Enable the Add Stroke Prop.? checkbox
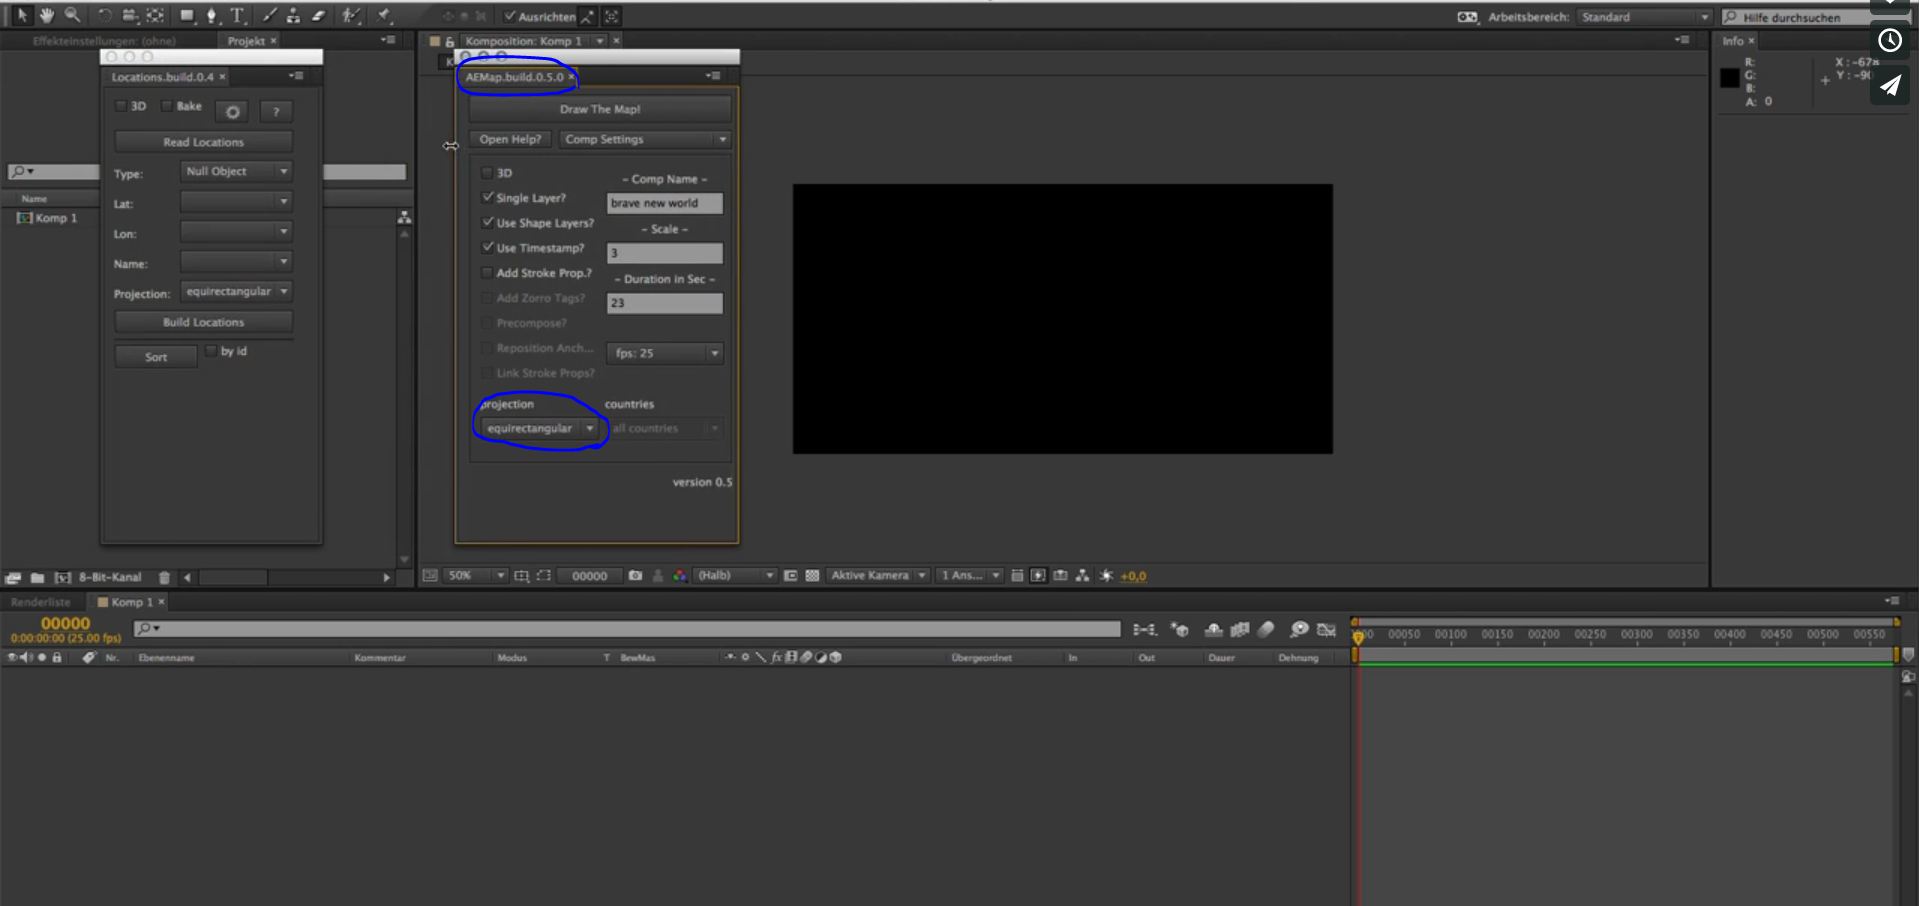 pos(487,273)
